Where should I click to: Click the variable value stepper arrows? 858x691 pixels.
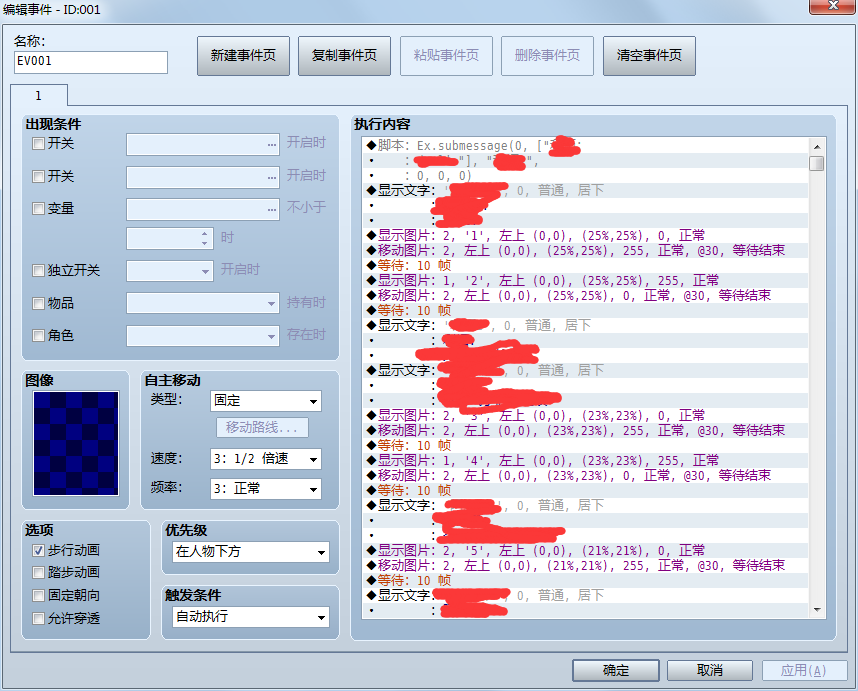[x=204, y=239]
